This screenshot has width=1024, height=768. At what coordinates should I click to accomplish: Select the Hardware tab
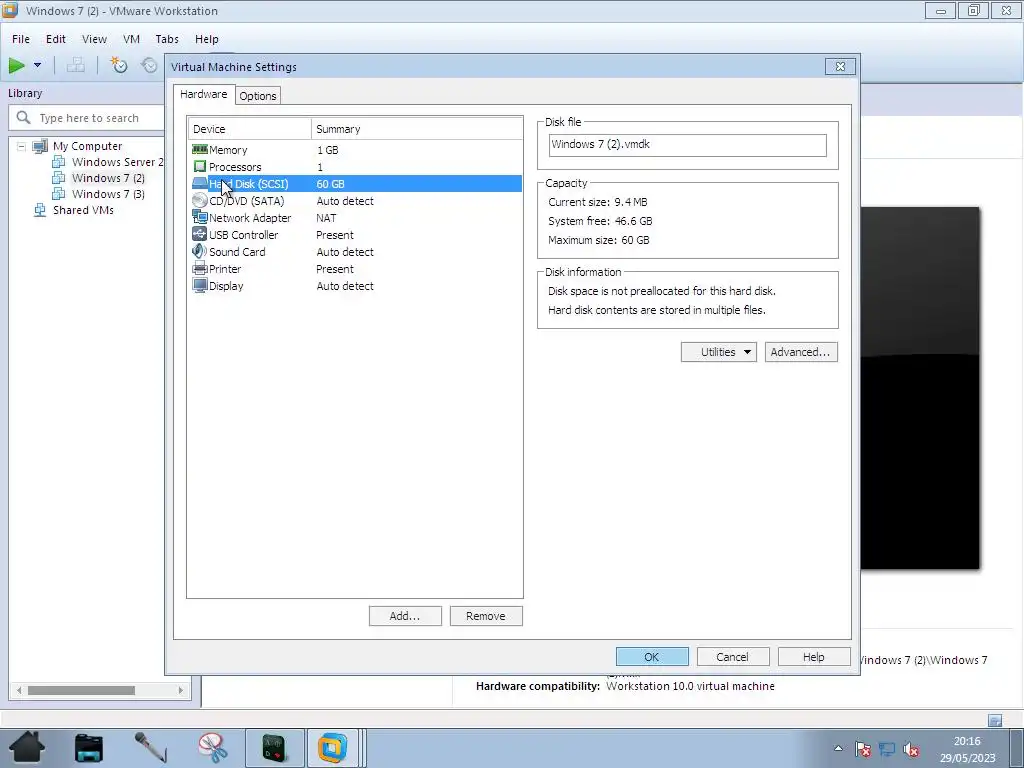204,94
